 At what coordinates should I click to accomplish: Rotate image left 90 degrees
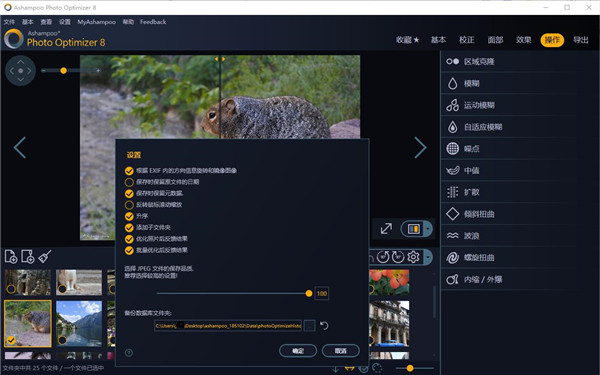[x=383, y=257]
